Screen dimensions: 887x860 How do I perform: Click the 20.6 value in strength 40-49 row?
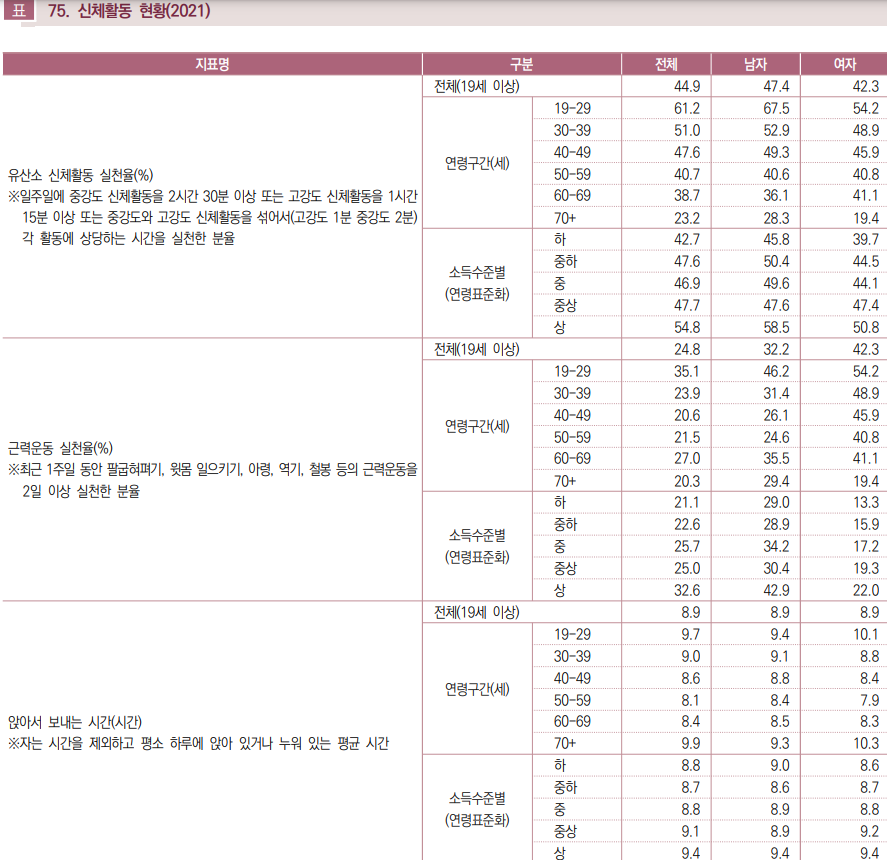tap(687, 416)
